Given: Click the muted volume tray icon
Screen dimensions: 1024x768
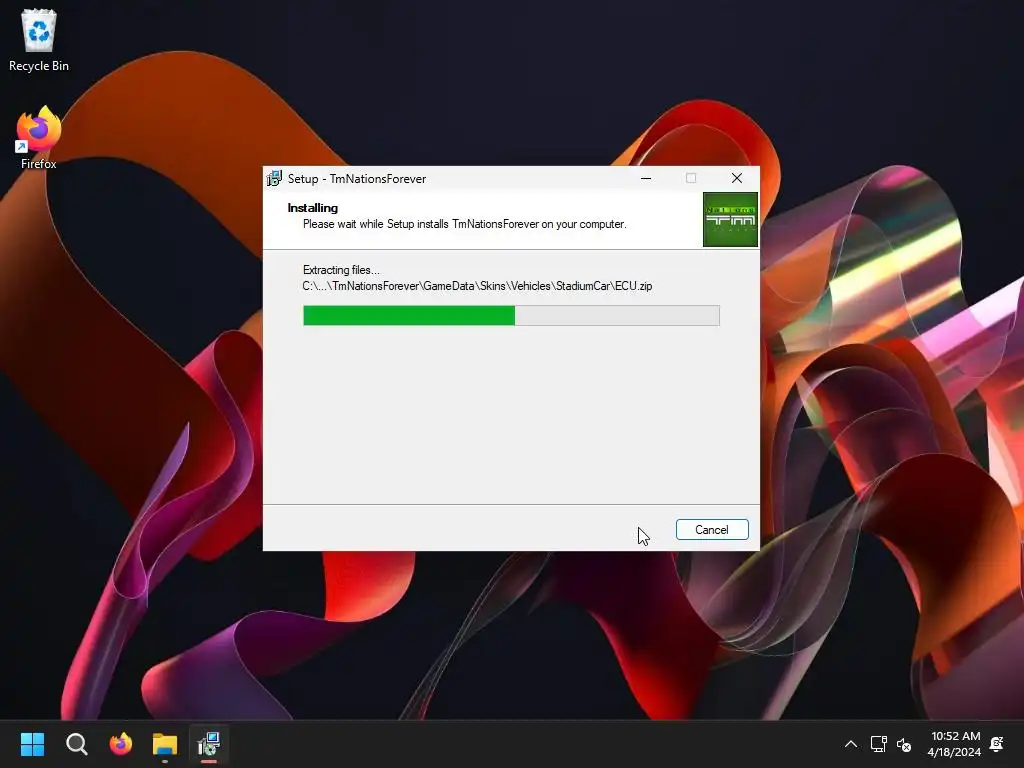Looking at the screenshot, I should point(904,744).
